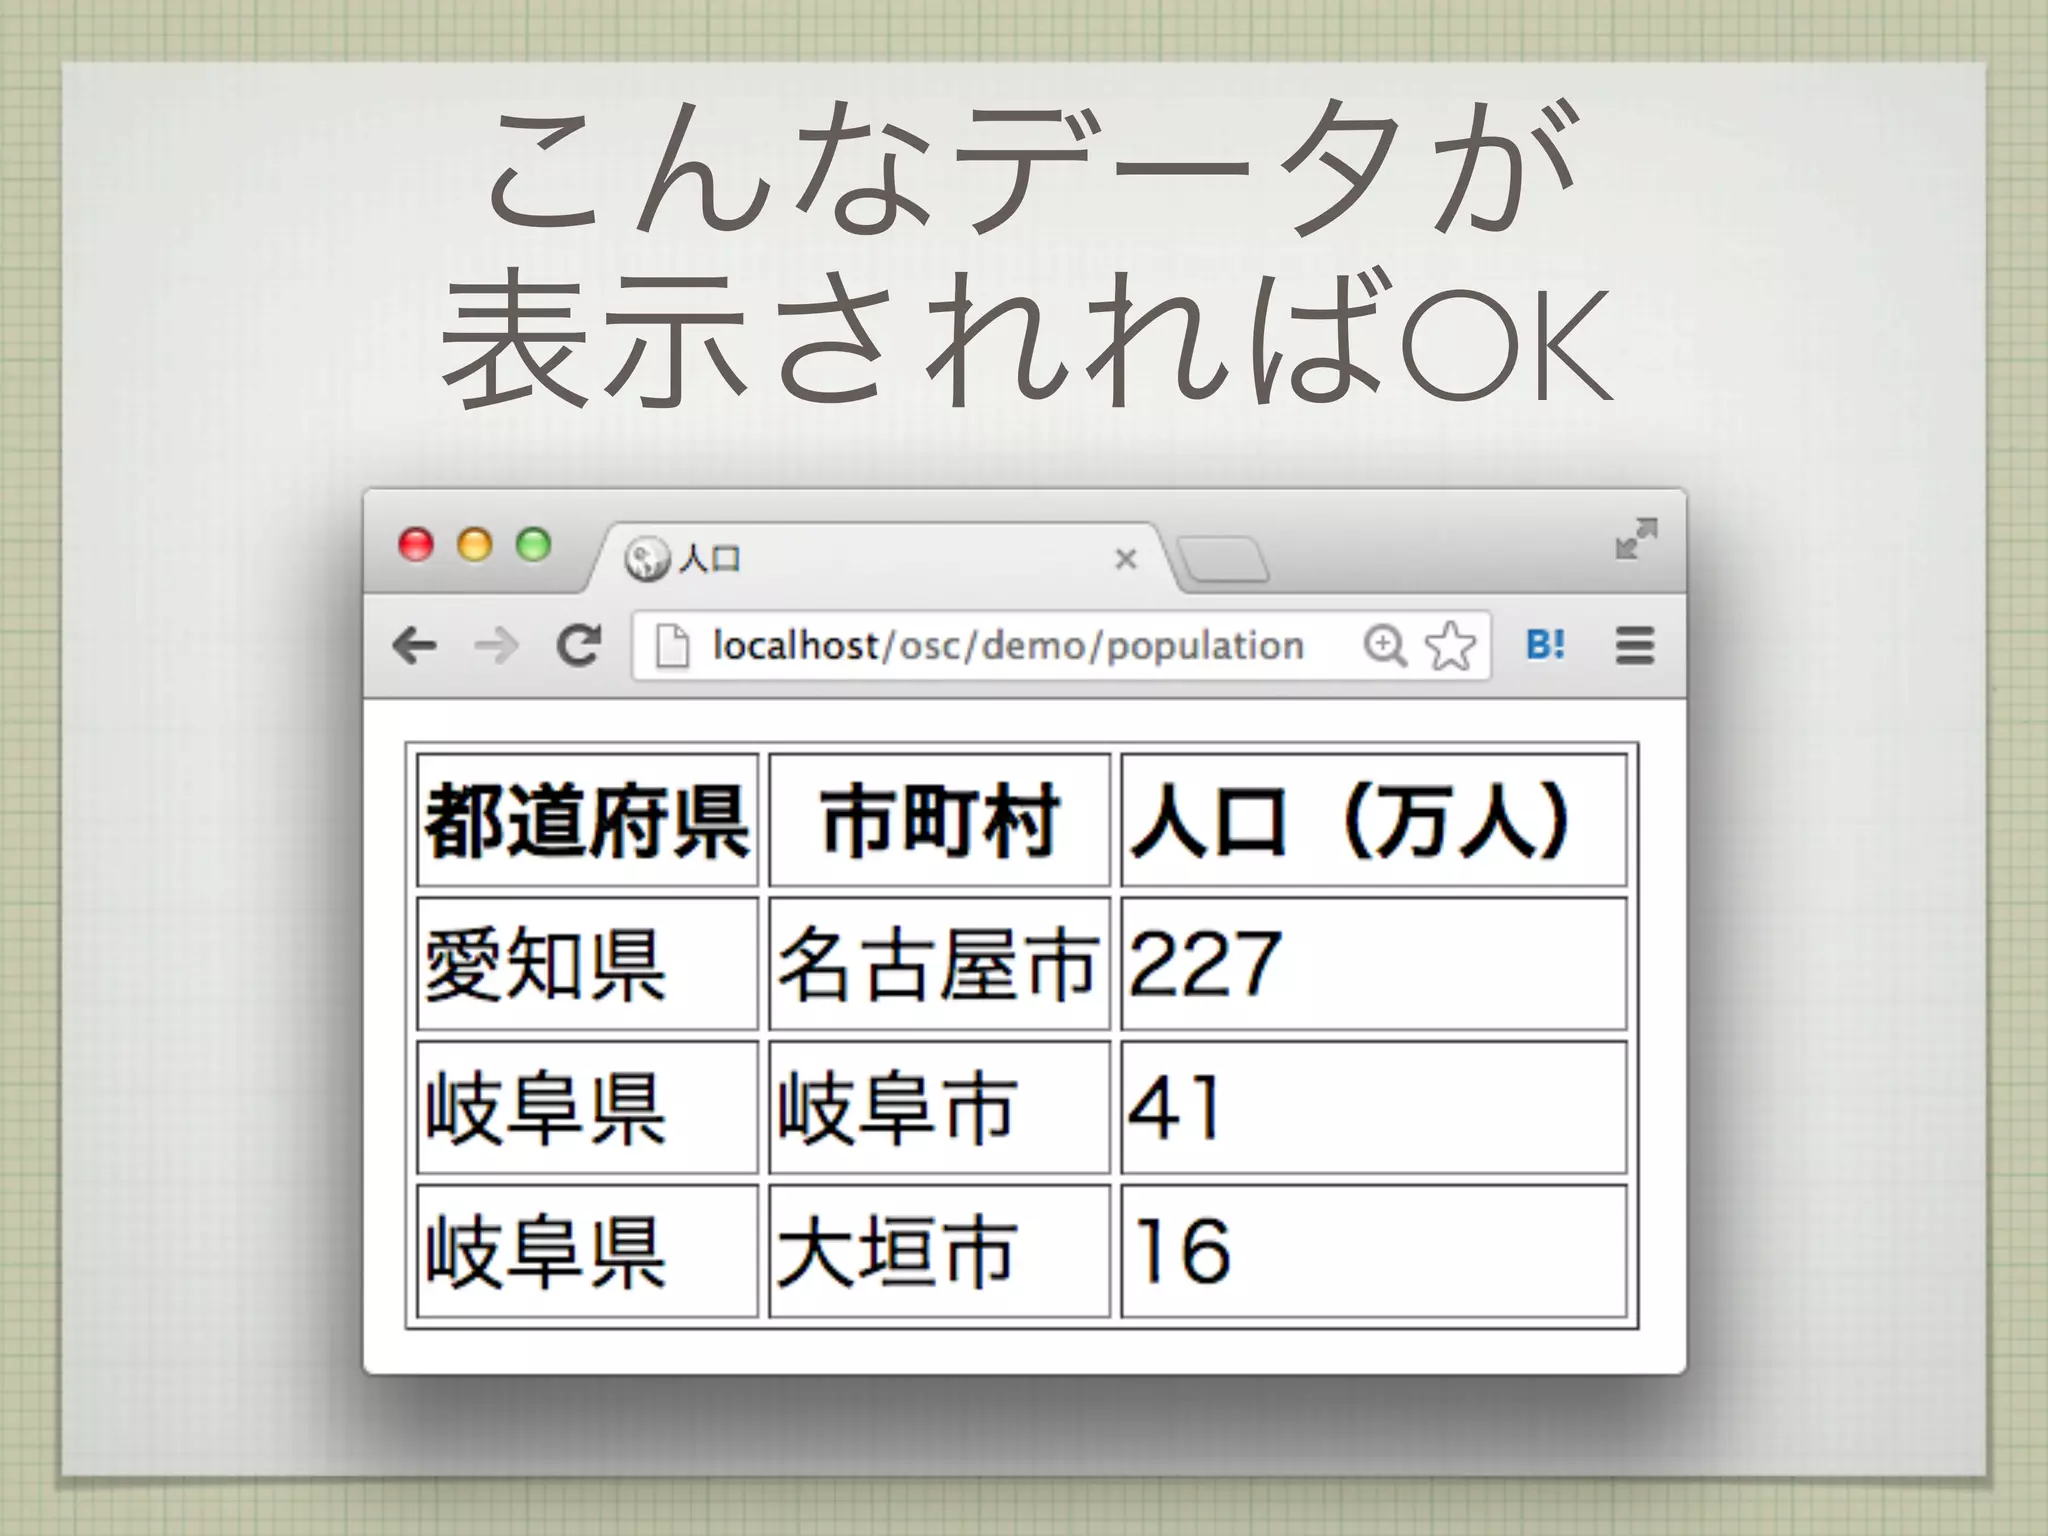
Task: Click the slide text 表示されればOK
Action: coord(1026,338)
